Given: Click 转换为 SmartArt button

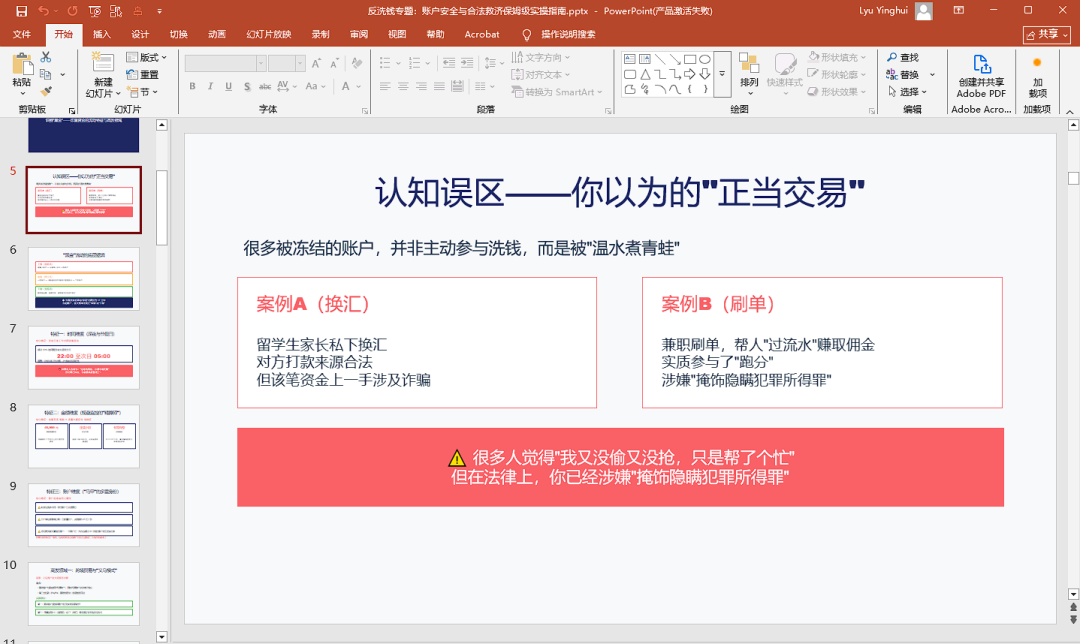Looking at the screenshot, I should [557, 92].
